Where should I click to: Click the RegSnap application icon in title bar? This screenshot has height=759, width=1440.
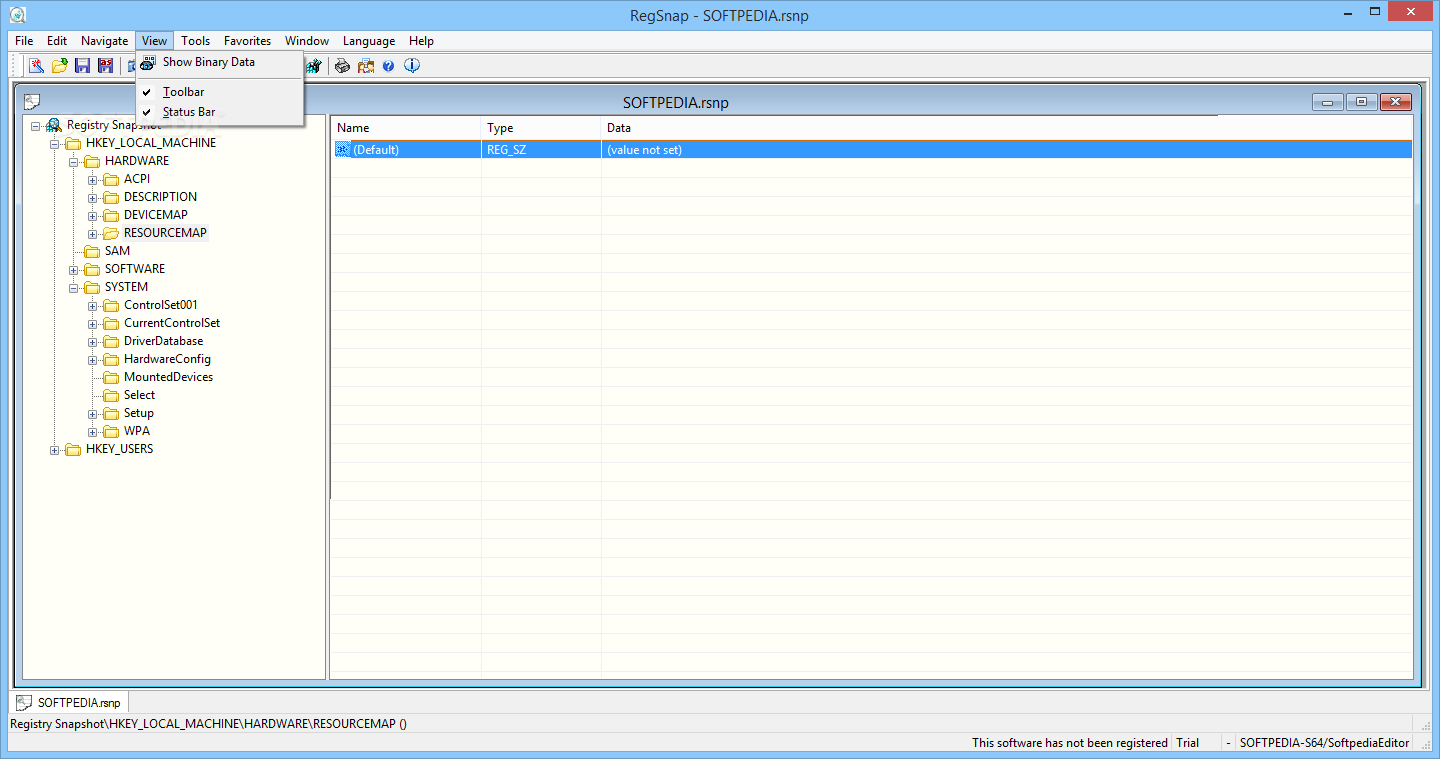click(x=16, y=14)
